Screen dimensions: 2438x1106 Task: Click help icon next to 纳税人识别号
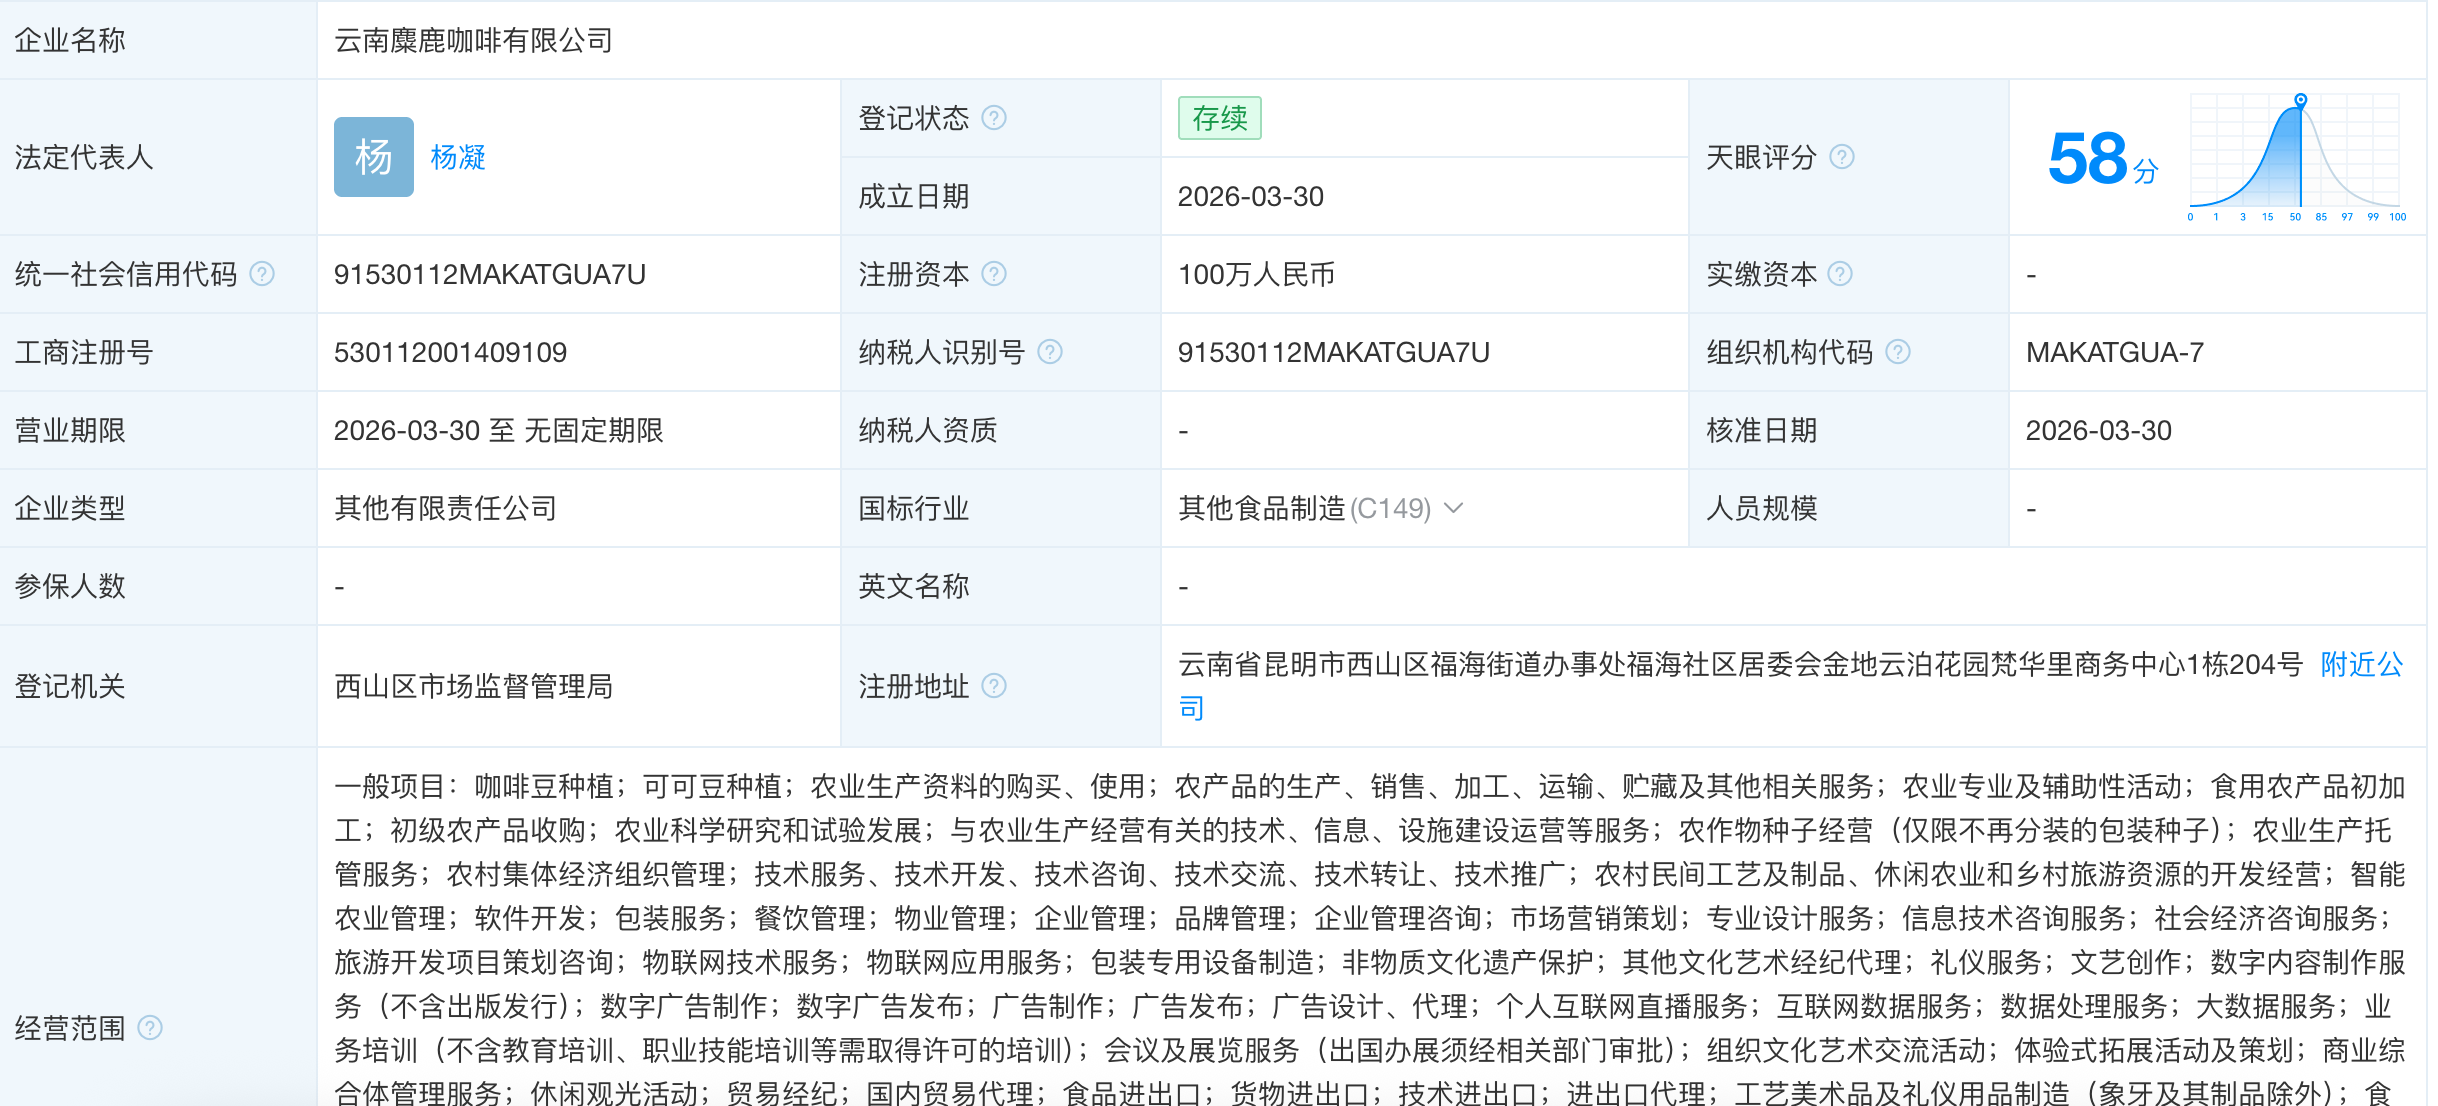[1049, 352]
